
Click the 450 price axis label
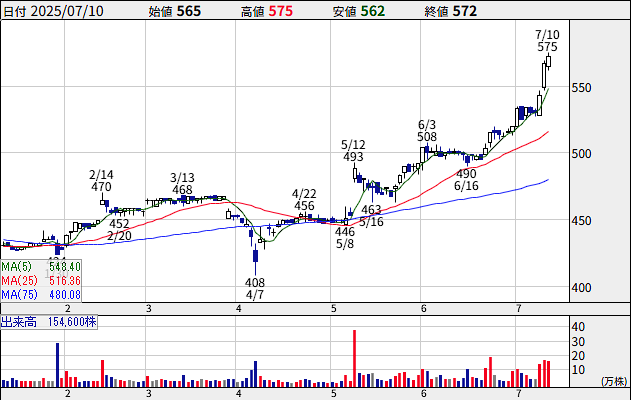pyautogui.click(x=582, y=221)
